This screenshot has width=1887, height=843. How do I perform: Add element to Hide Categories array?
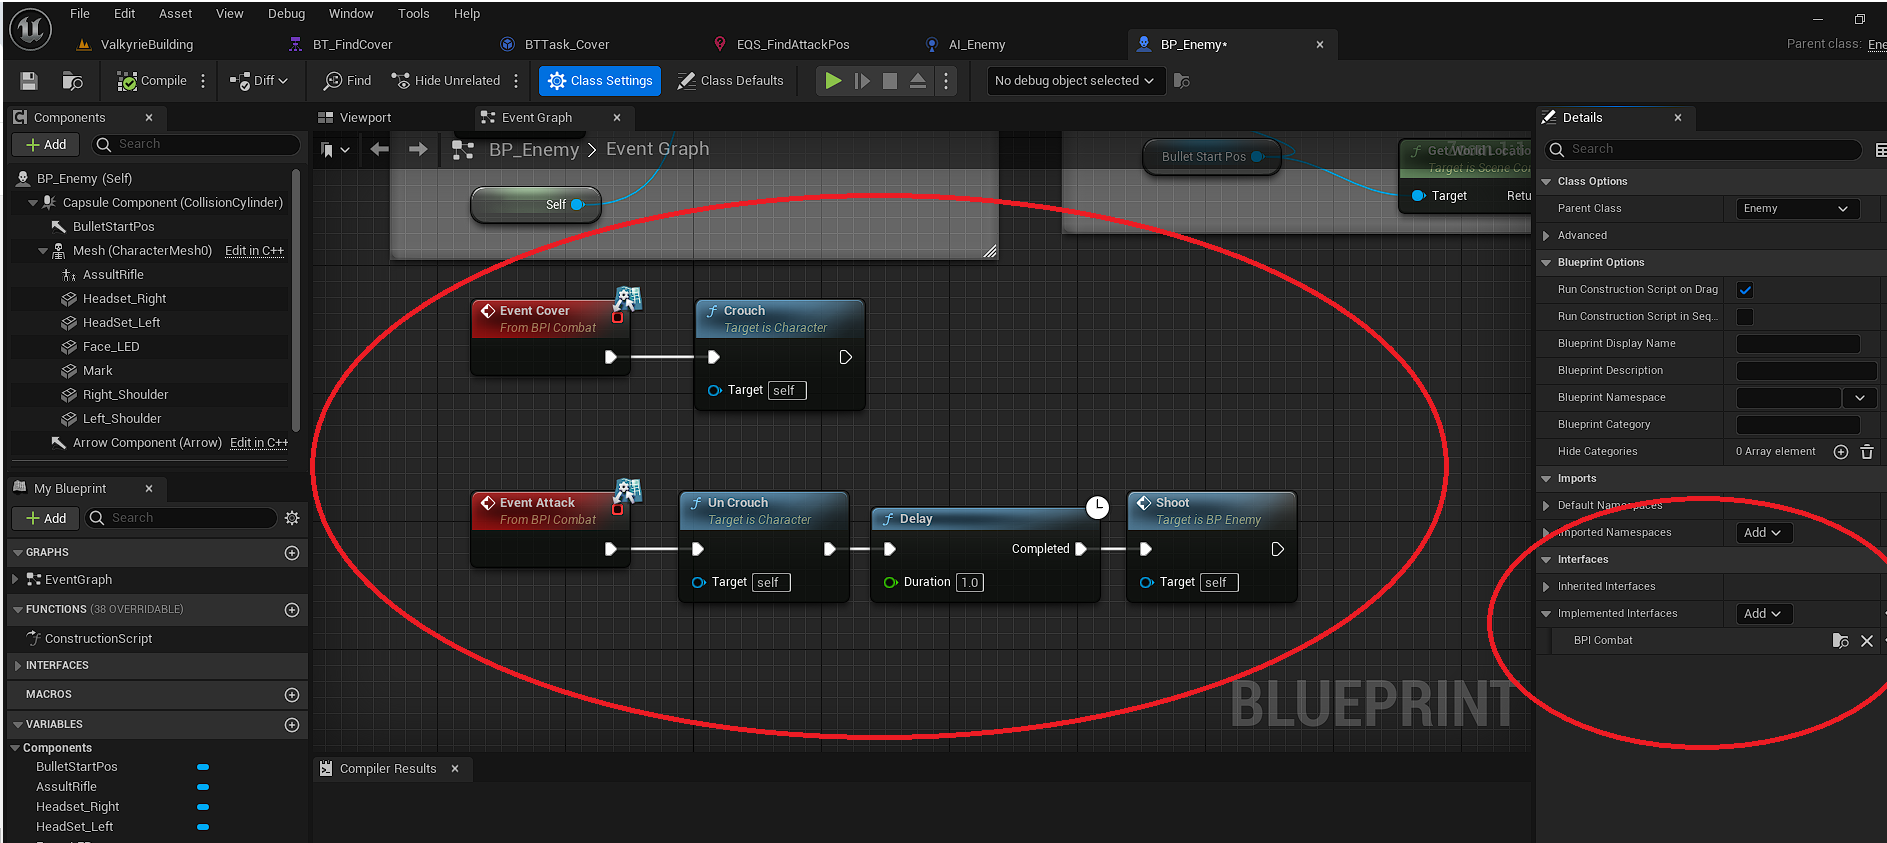click(1841, 452)
